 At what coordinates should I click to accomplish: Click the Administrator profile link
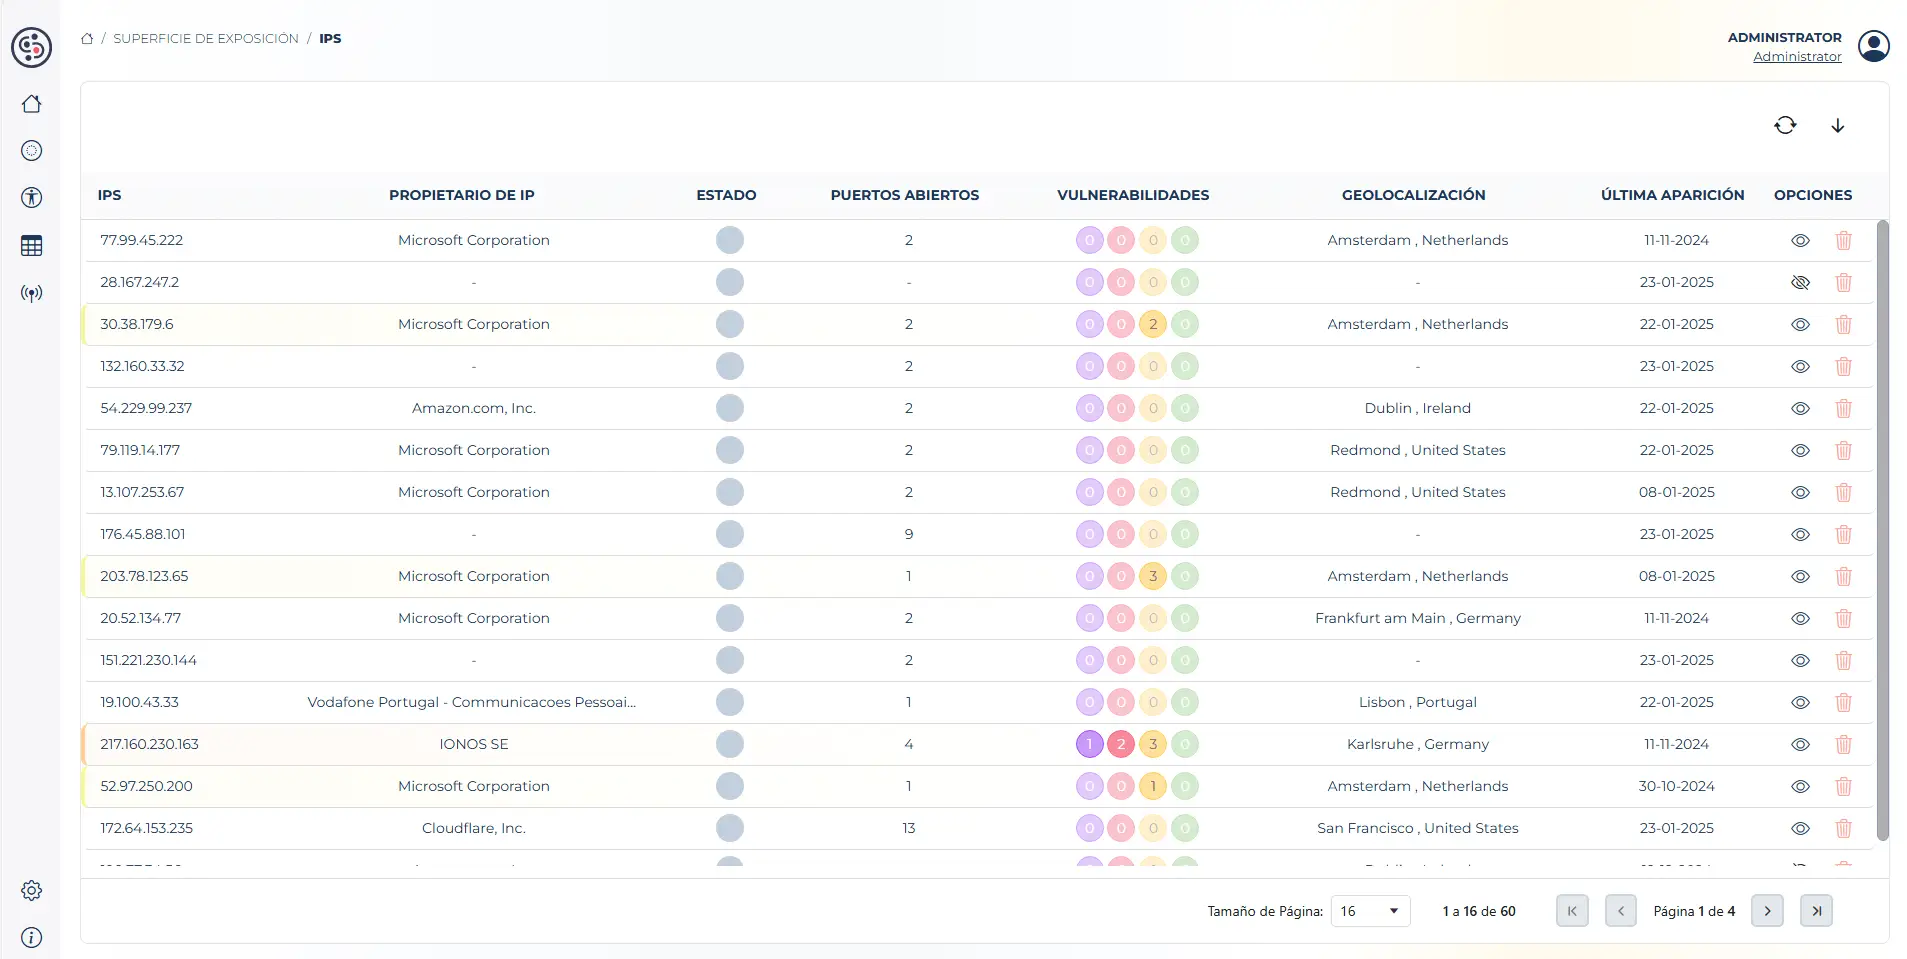point(1797,57)
